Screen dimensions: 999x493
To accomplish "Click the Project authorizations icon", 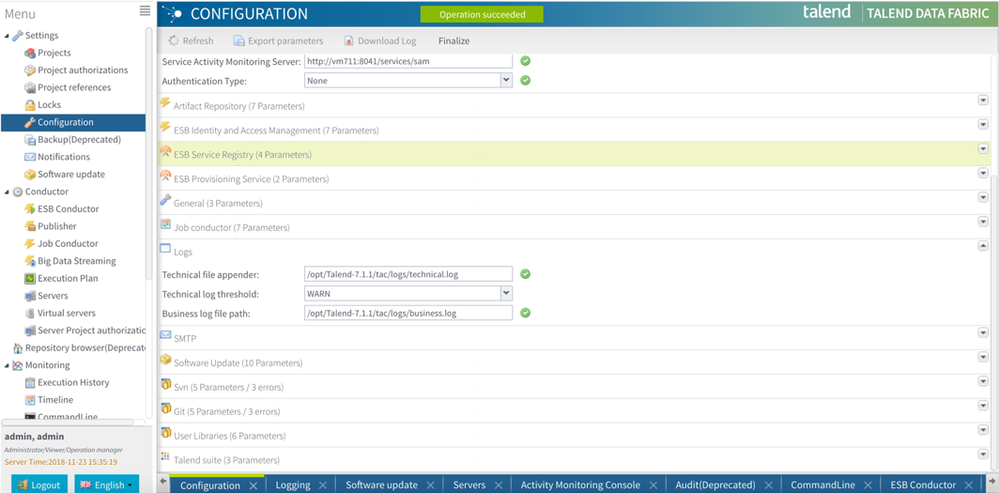I will point(30,70).
